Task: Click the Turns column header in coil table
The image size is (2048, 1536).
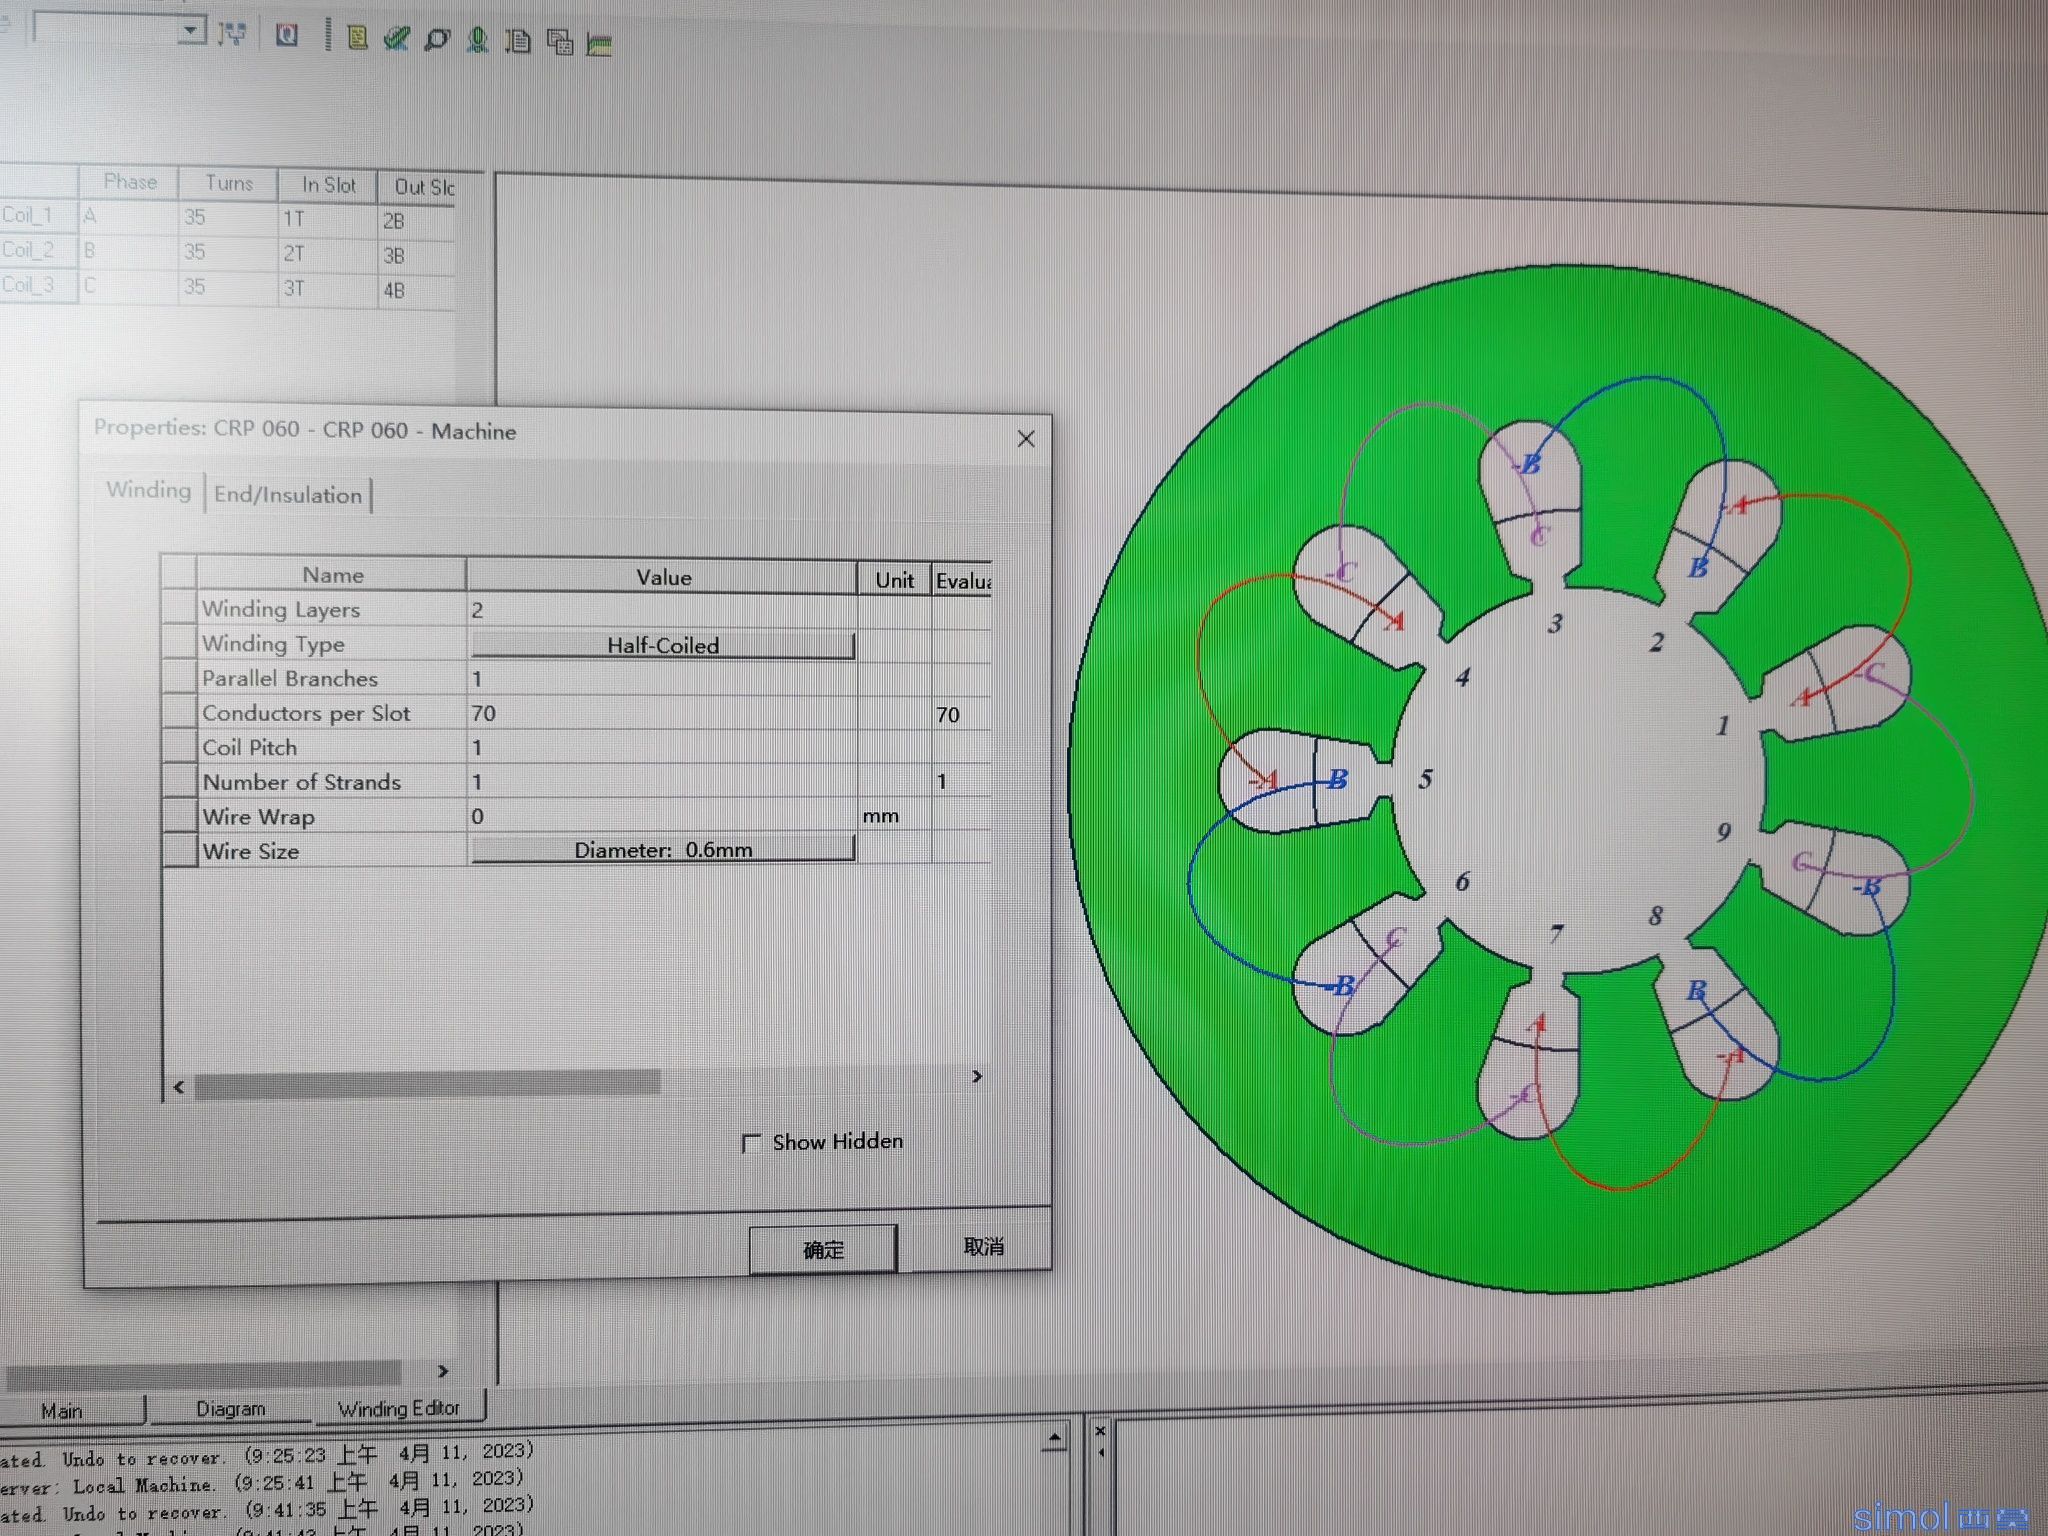Action: (229, 183)
